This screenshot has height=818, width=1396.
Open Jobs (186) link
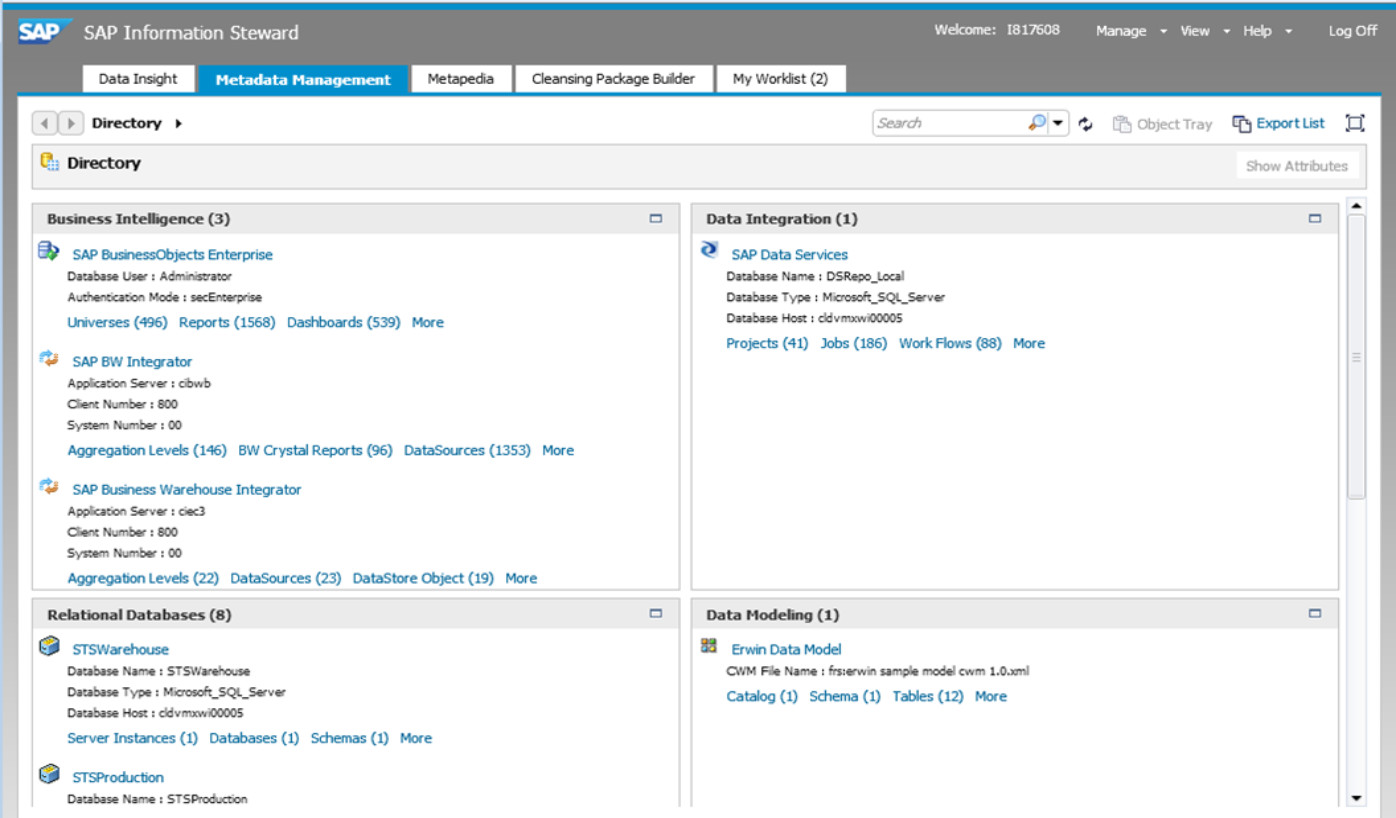(854, 343)
